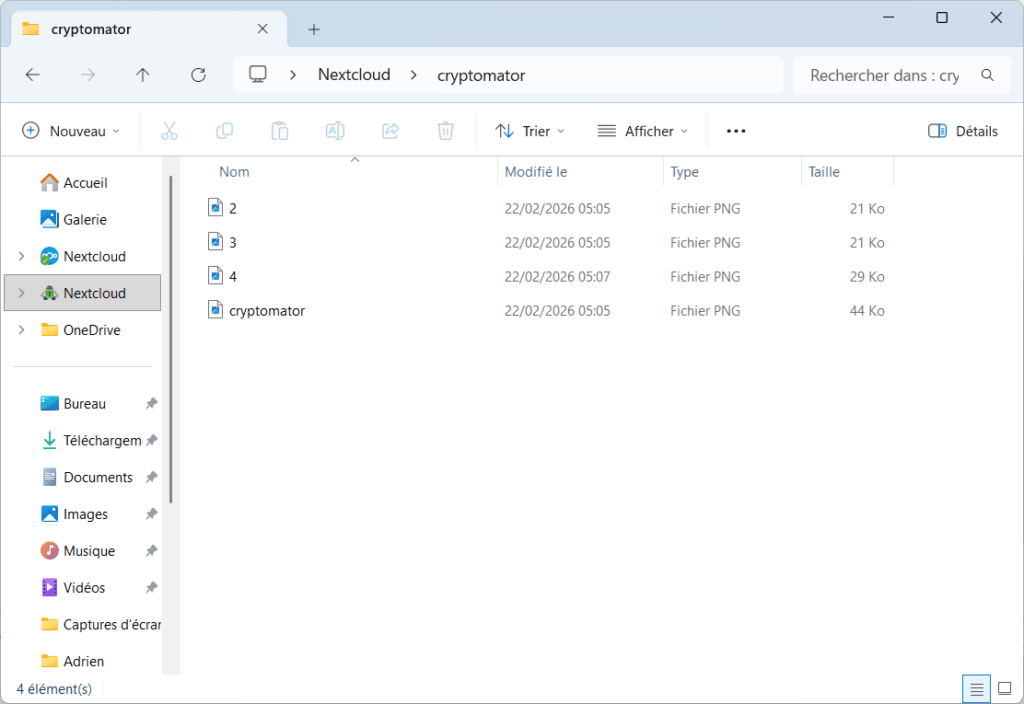Toggle the Détails pane
This screenshot has height=704, width=1024.
(961, 130)
